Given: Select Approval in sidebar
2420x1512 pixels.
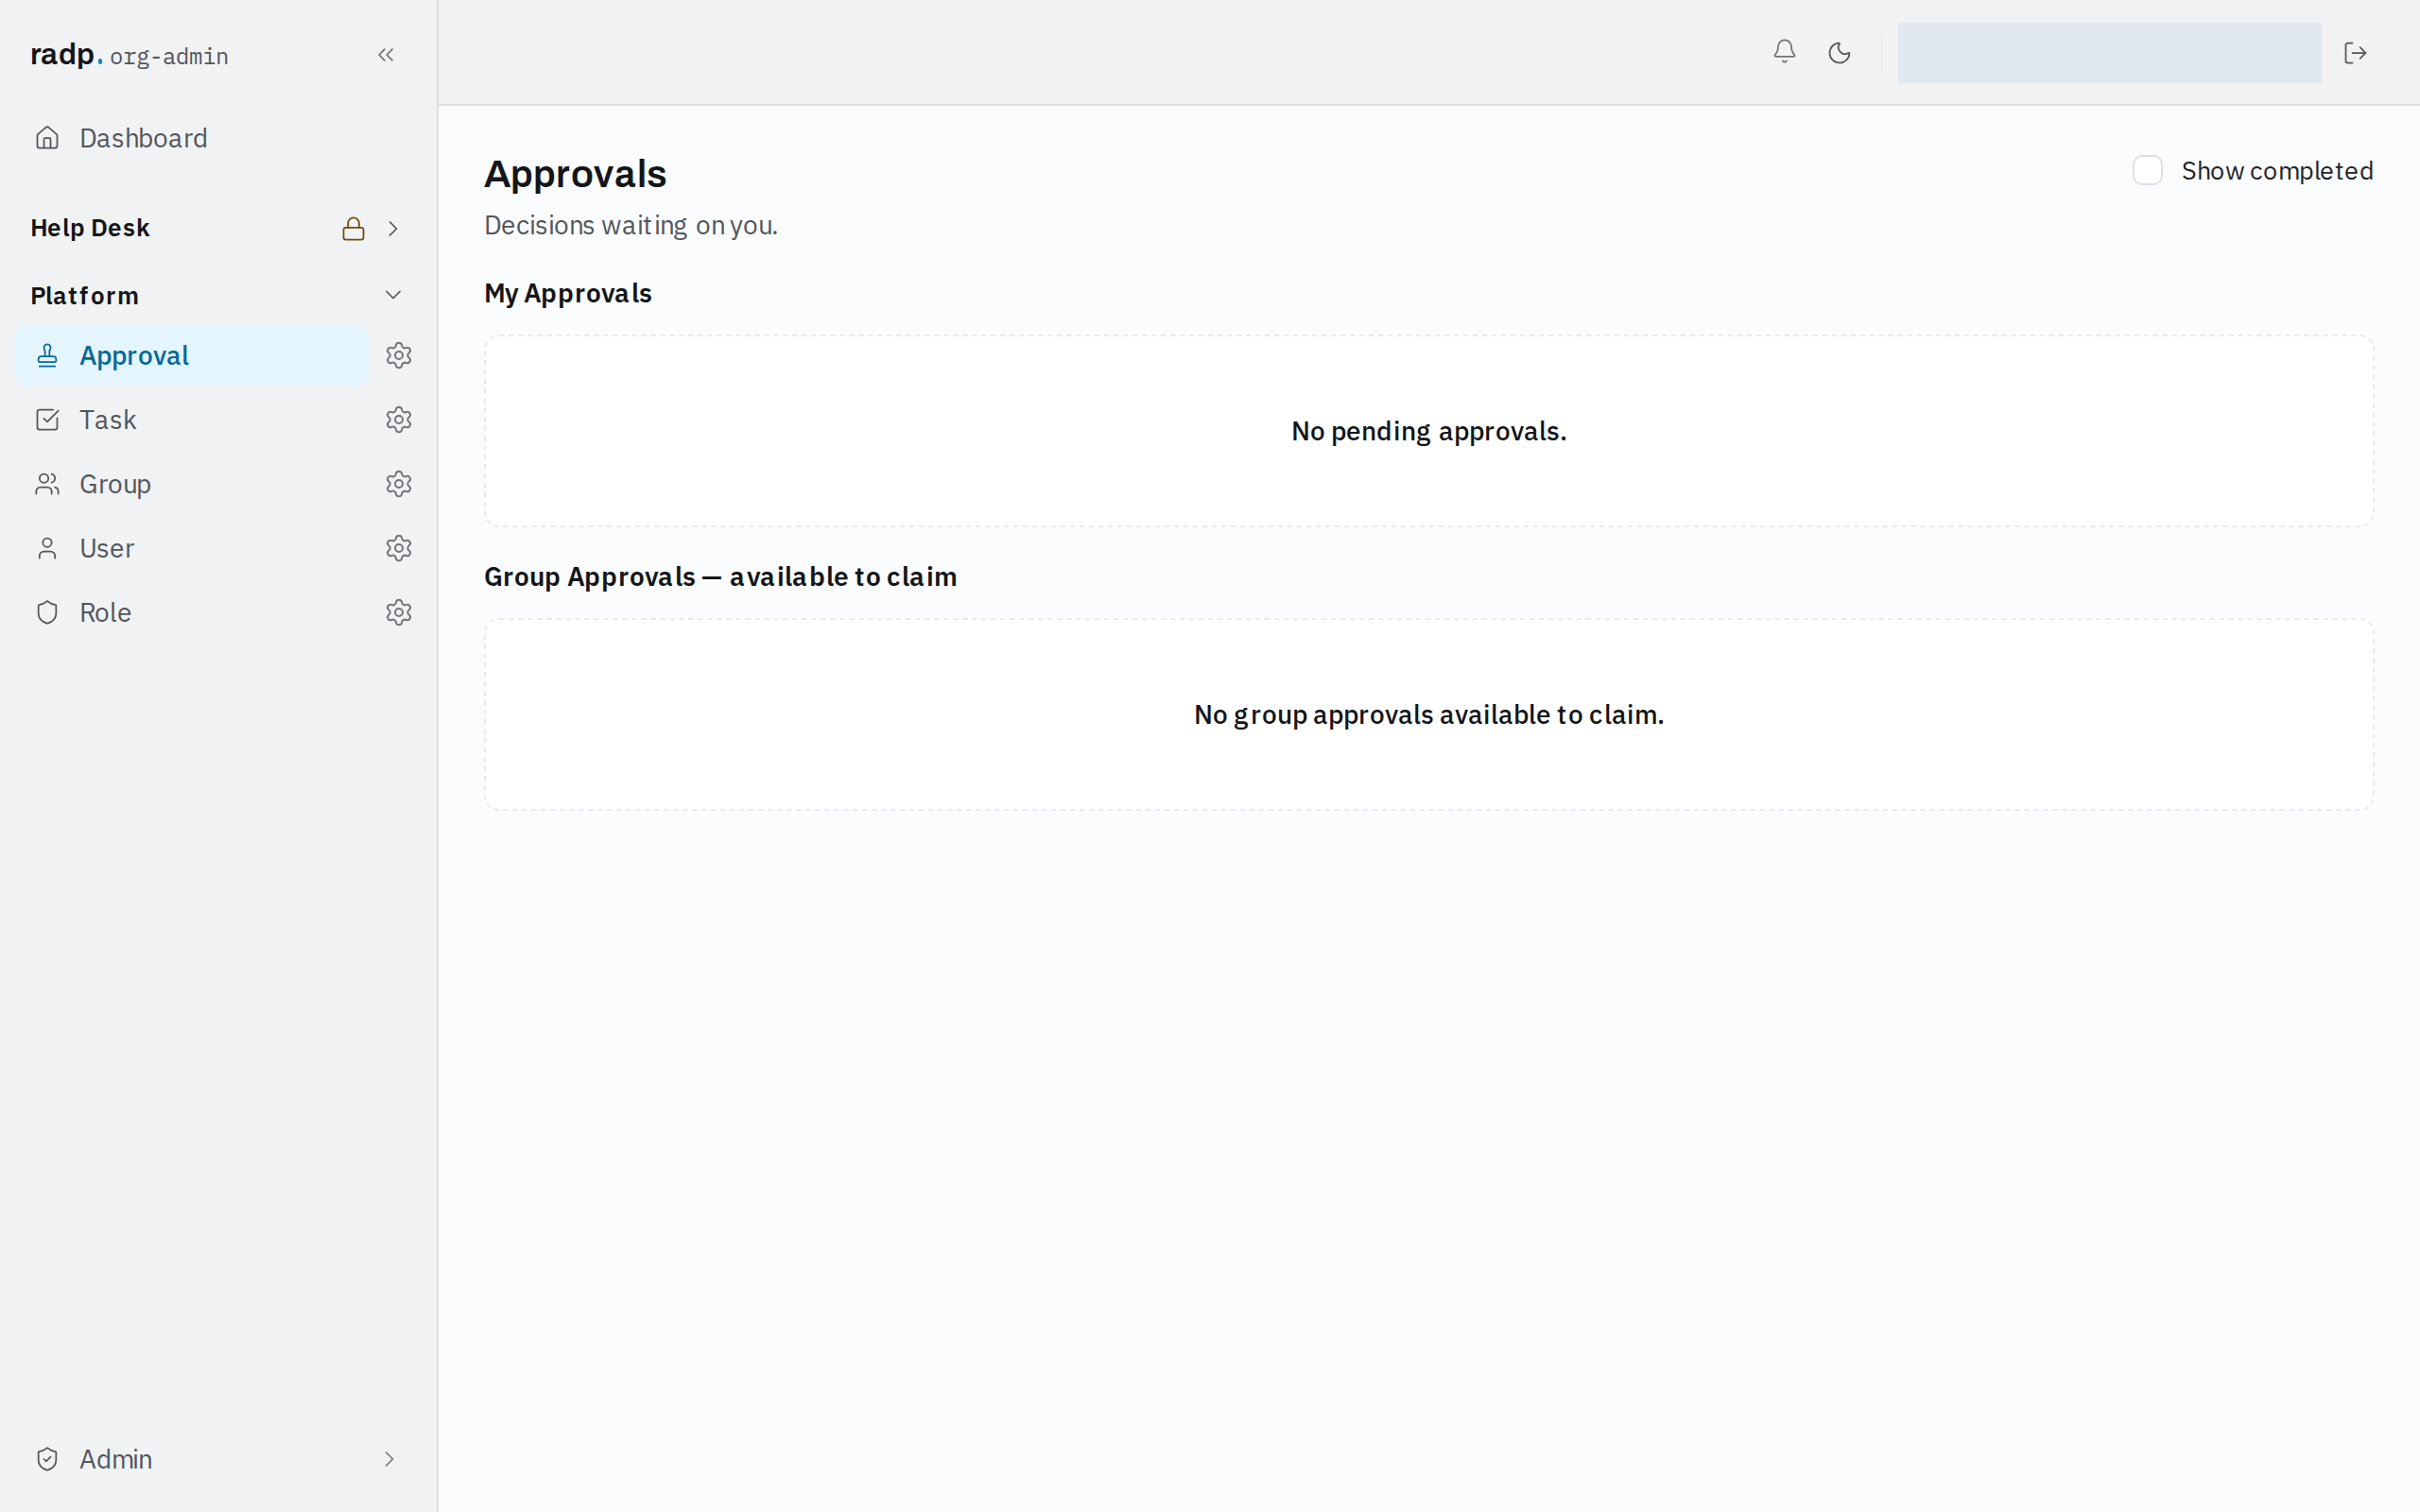Looking at the screenshot, I should click(192, 355).
